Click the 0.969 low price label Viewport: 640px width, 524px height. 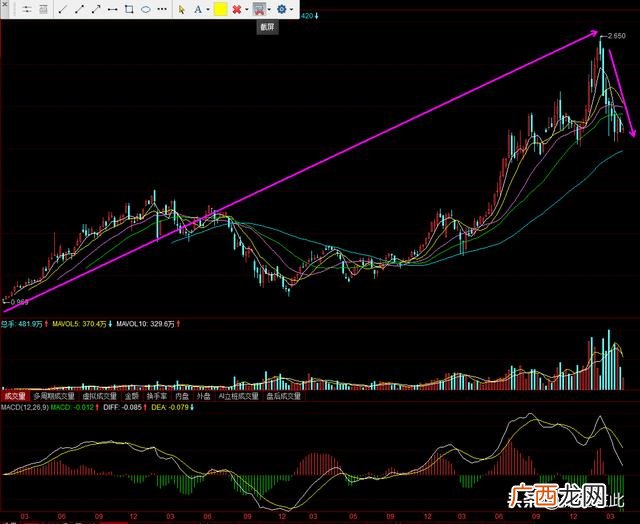(x=19, y=302)
